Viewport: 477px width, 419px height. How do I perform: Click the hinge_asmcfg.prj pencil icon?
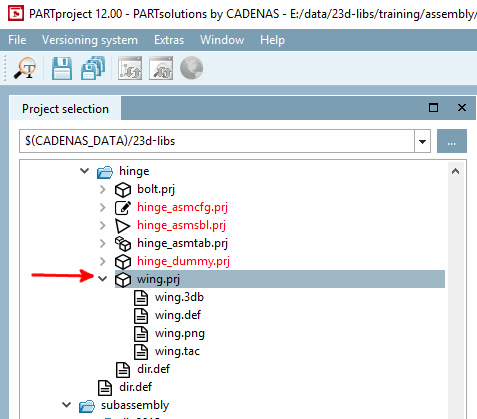(x=123, y=207)
